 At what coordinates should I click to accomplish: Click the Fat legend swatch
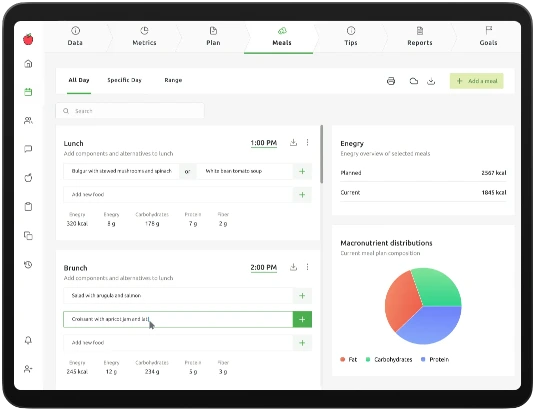click(x=343, y=359)
